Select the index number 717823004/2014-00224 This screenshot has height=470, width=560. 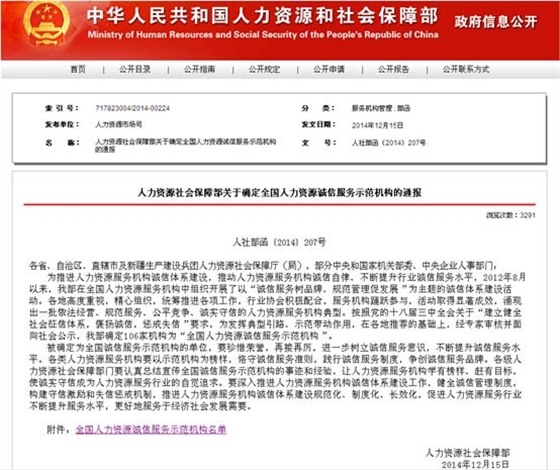132,108
